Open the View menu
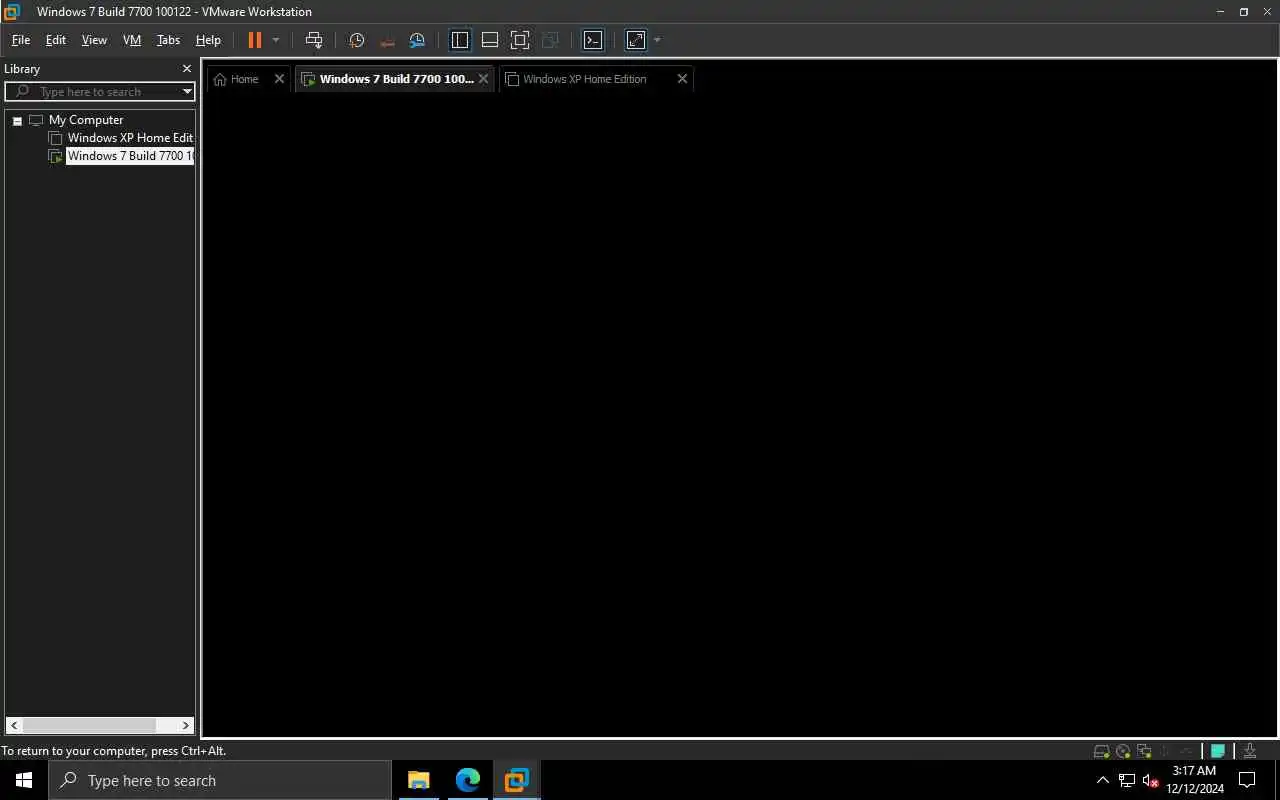 coord(94,40)
